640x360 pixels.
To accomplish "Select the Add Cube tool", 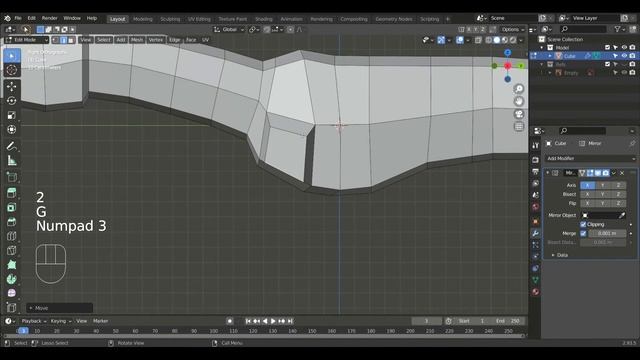I will coord(11,177).
